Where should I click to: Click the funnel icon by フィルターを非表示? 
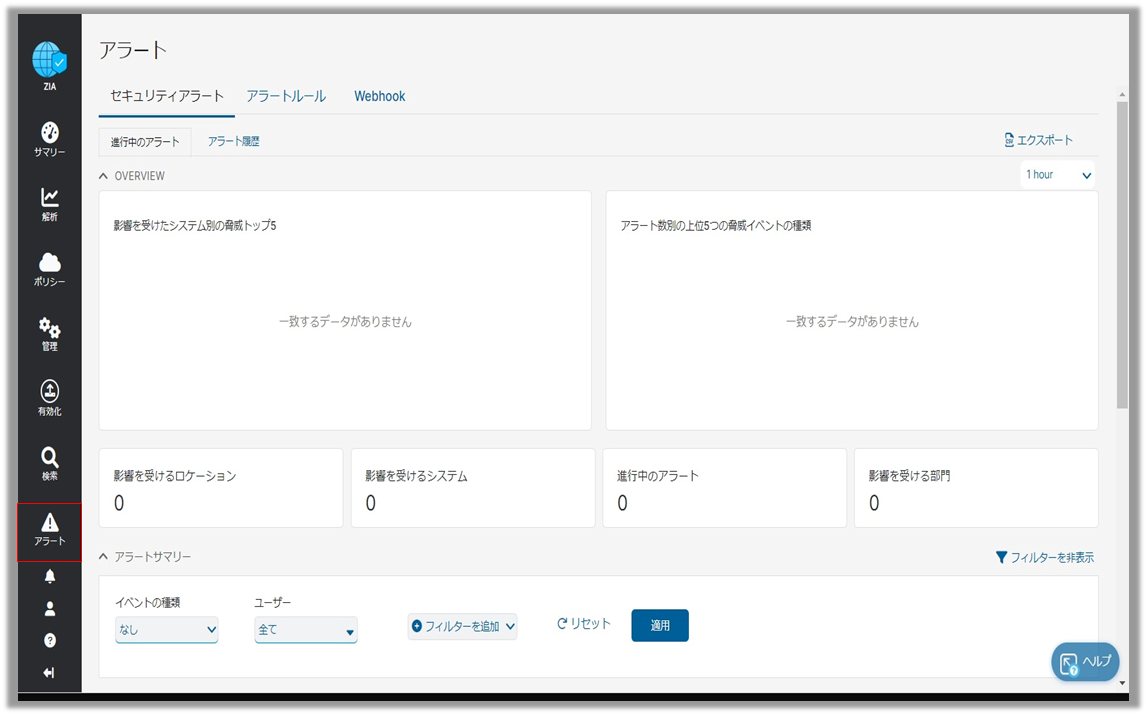[x=1001, y=557]
